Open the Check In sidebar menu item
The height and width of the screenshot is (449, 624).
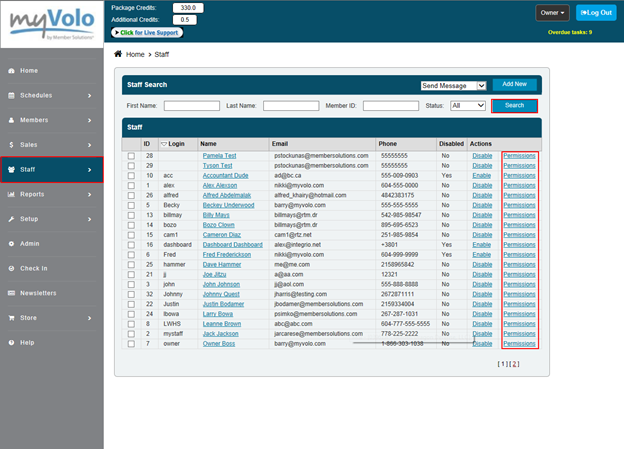coord(33,268)
